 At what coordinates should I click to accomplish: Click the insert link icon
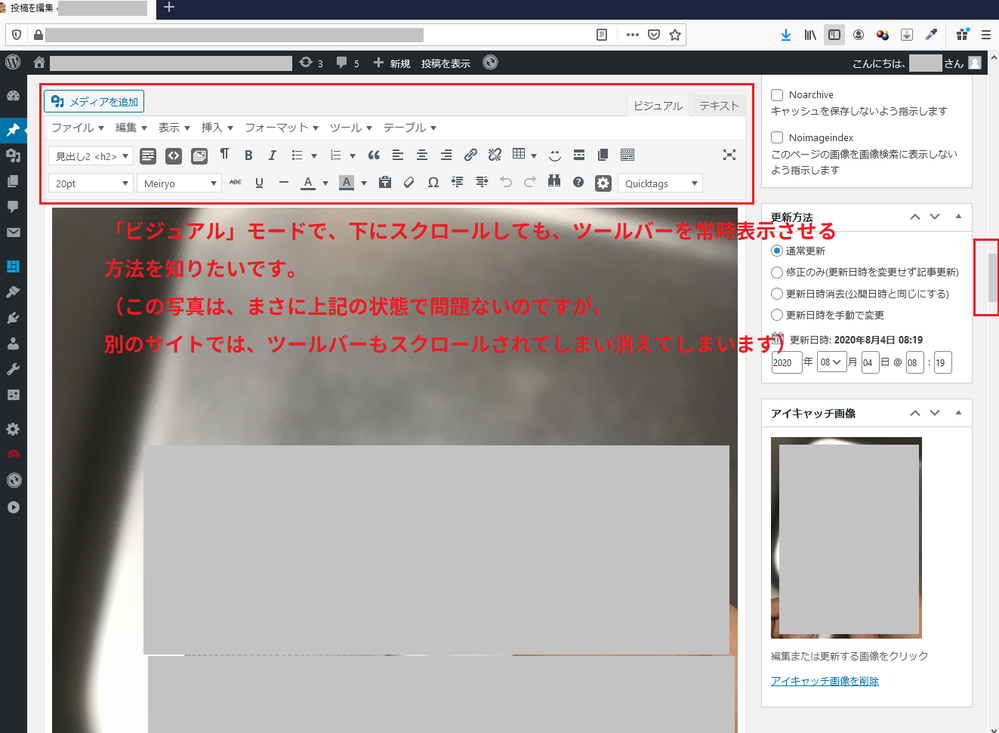tap(470, 155)
